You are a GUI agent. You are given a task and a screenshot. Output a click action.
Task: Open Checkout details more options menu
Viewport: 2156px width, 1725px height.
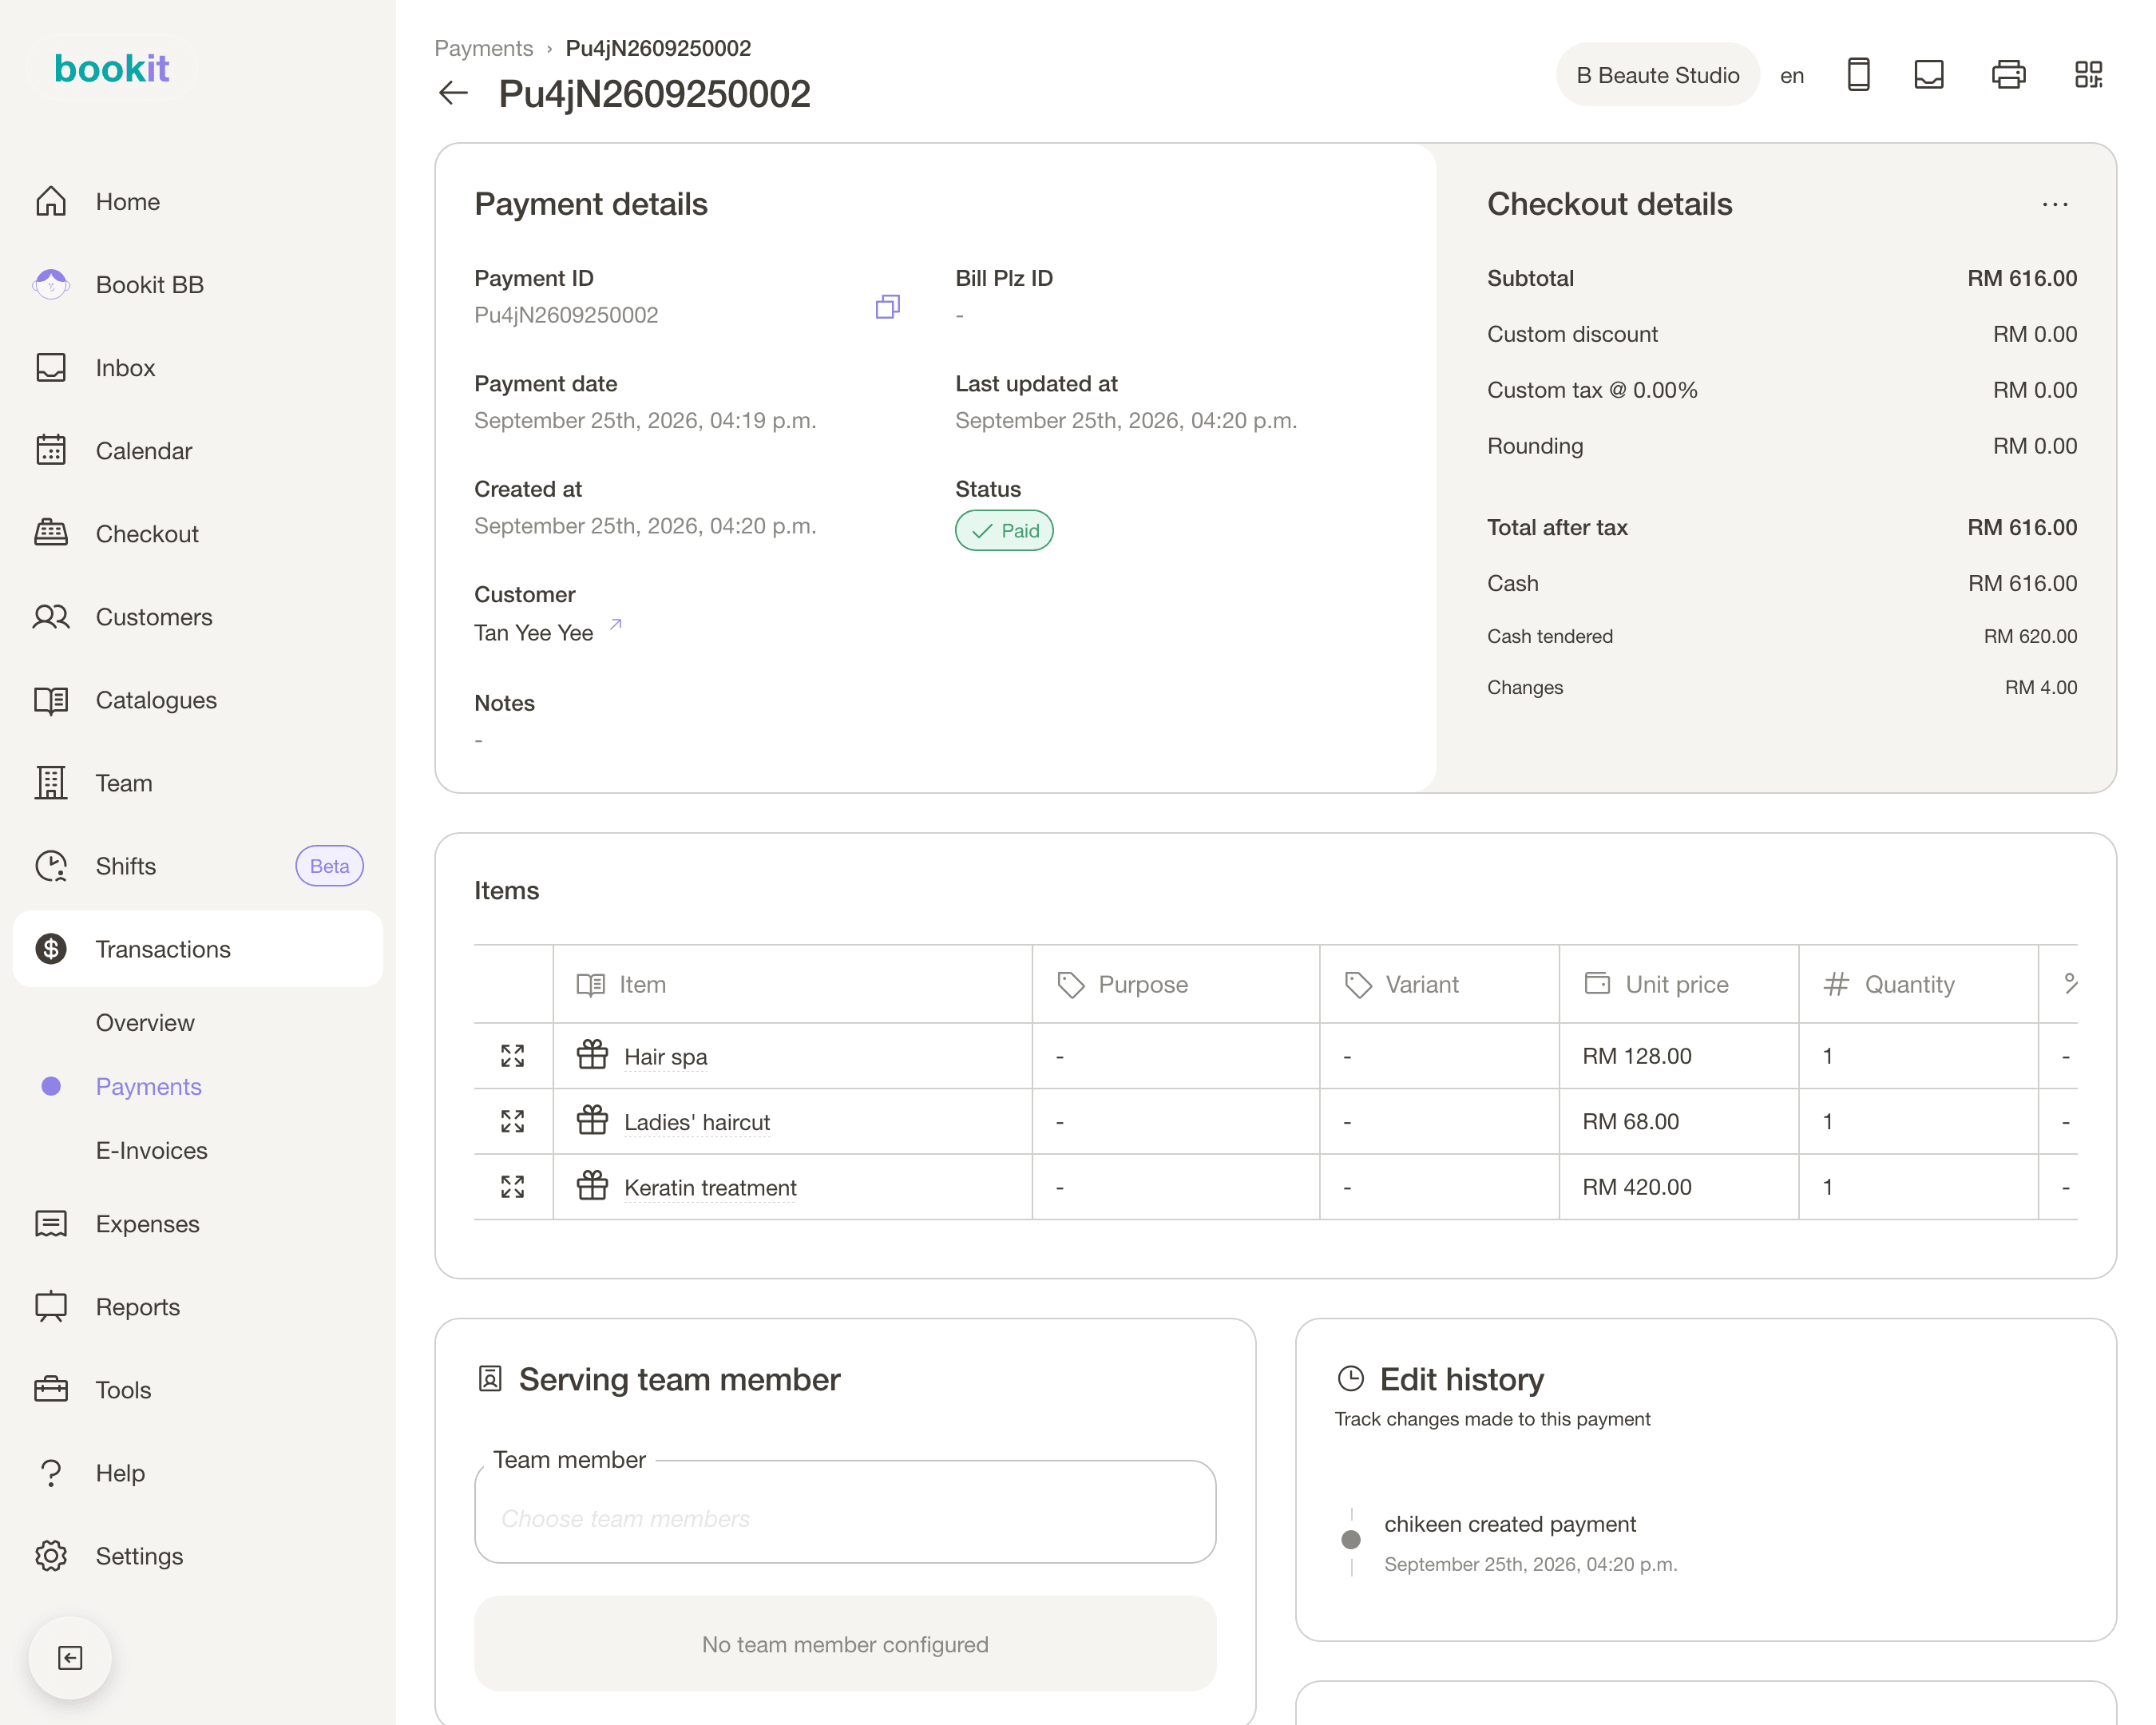pyautogui.click(x=2054, y=204)
